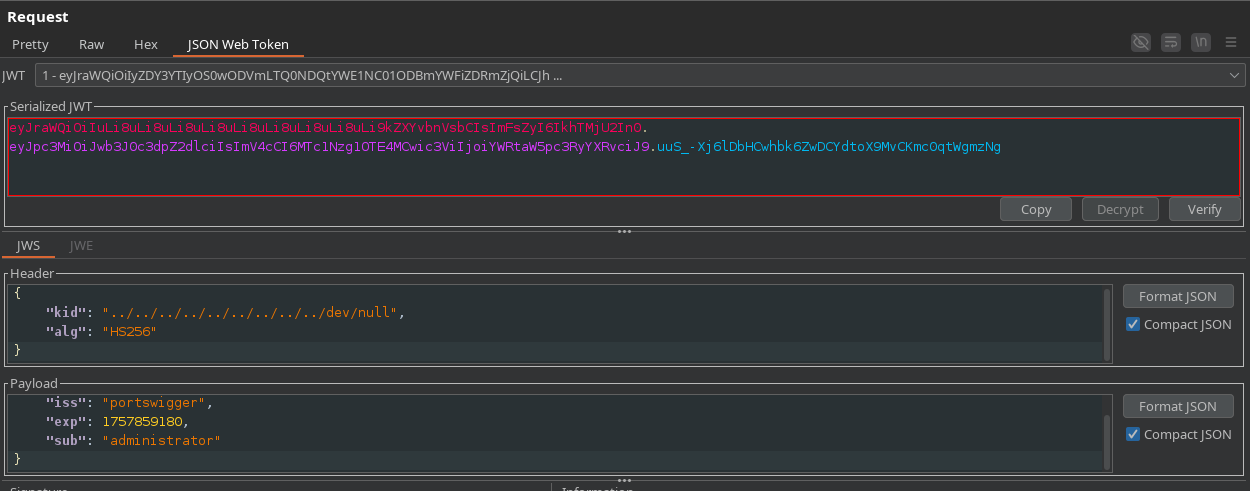The width and height of the screenshot is (1250, 491).
Task: Click the \n non-printable characters icon
Action: pos(1201,42)
